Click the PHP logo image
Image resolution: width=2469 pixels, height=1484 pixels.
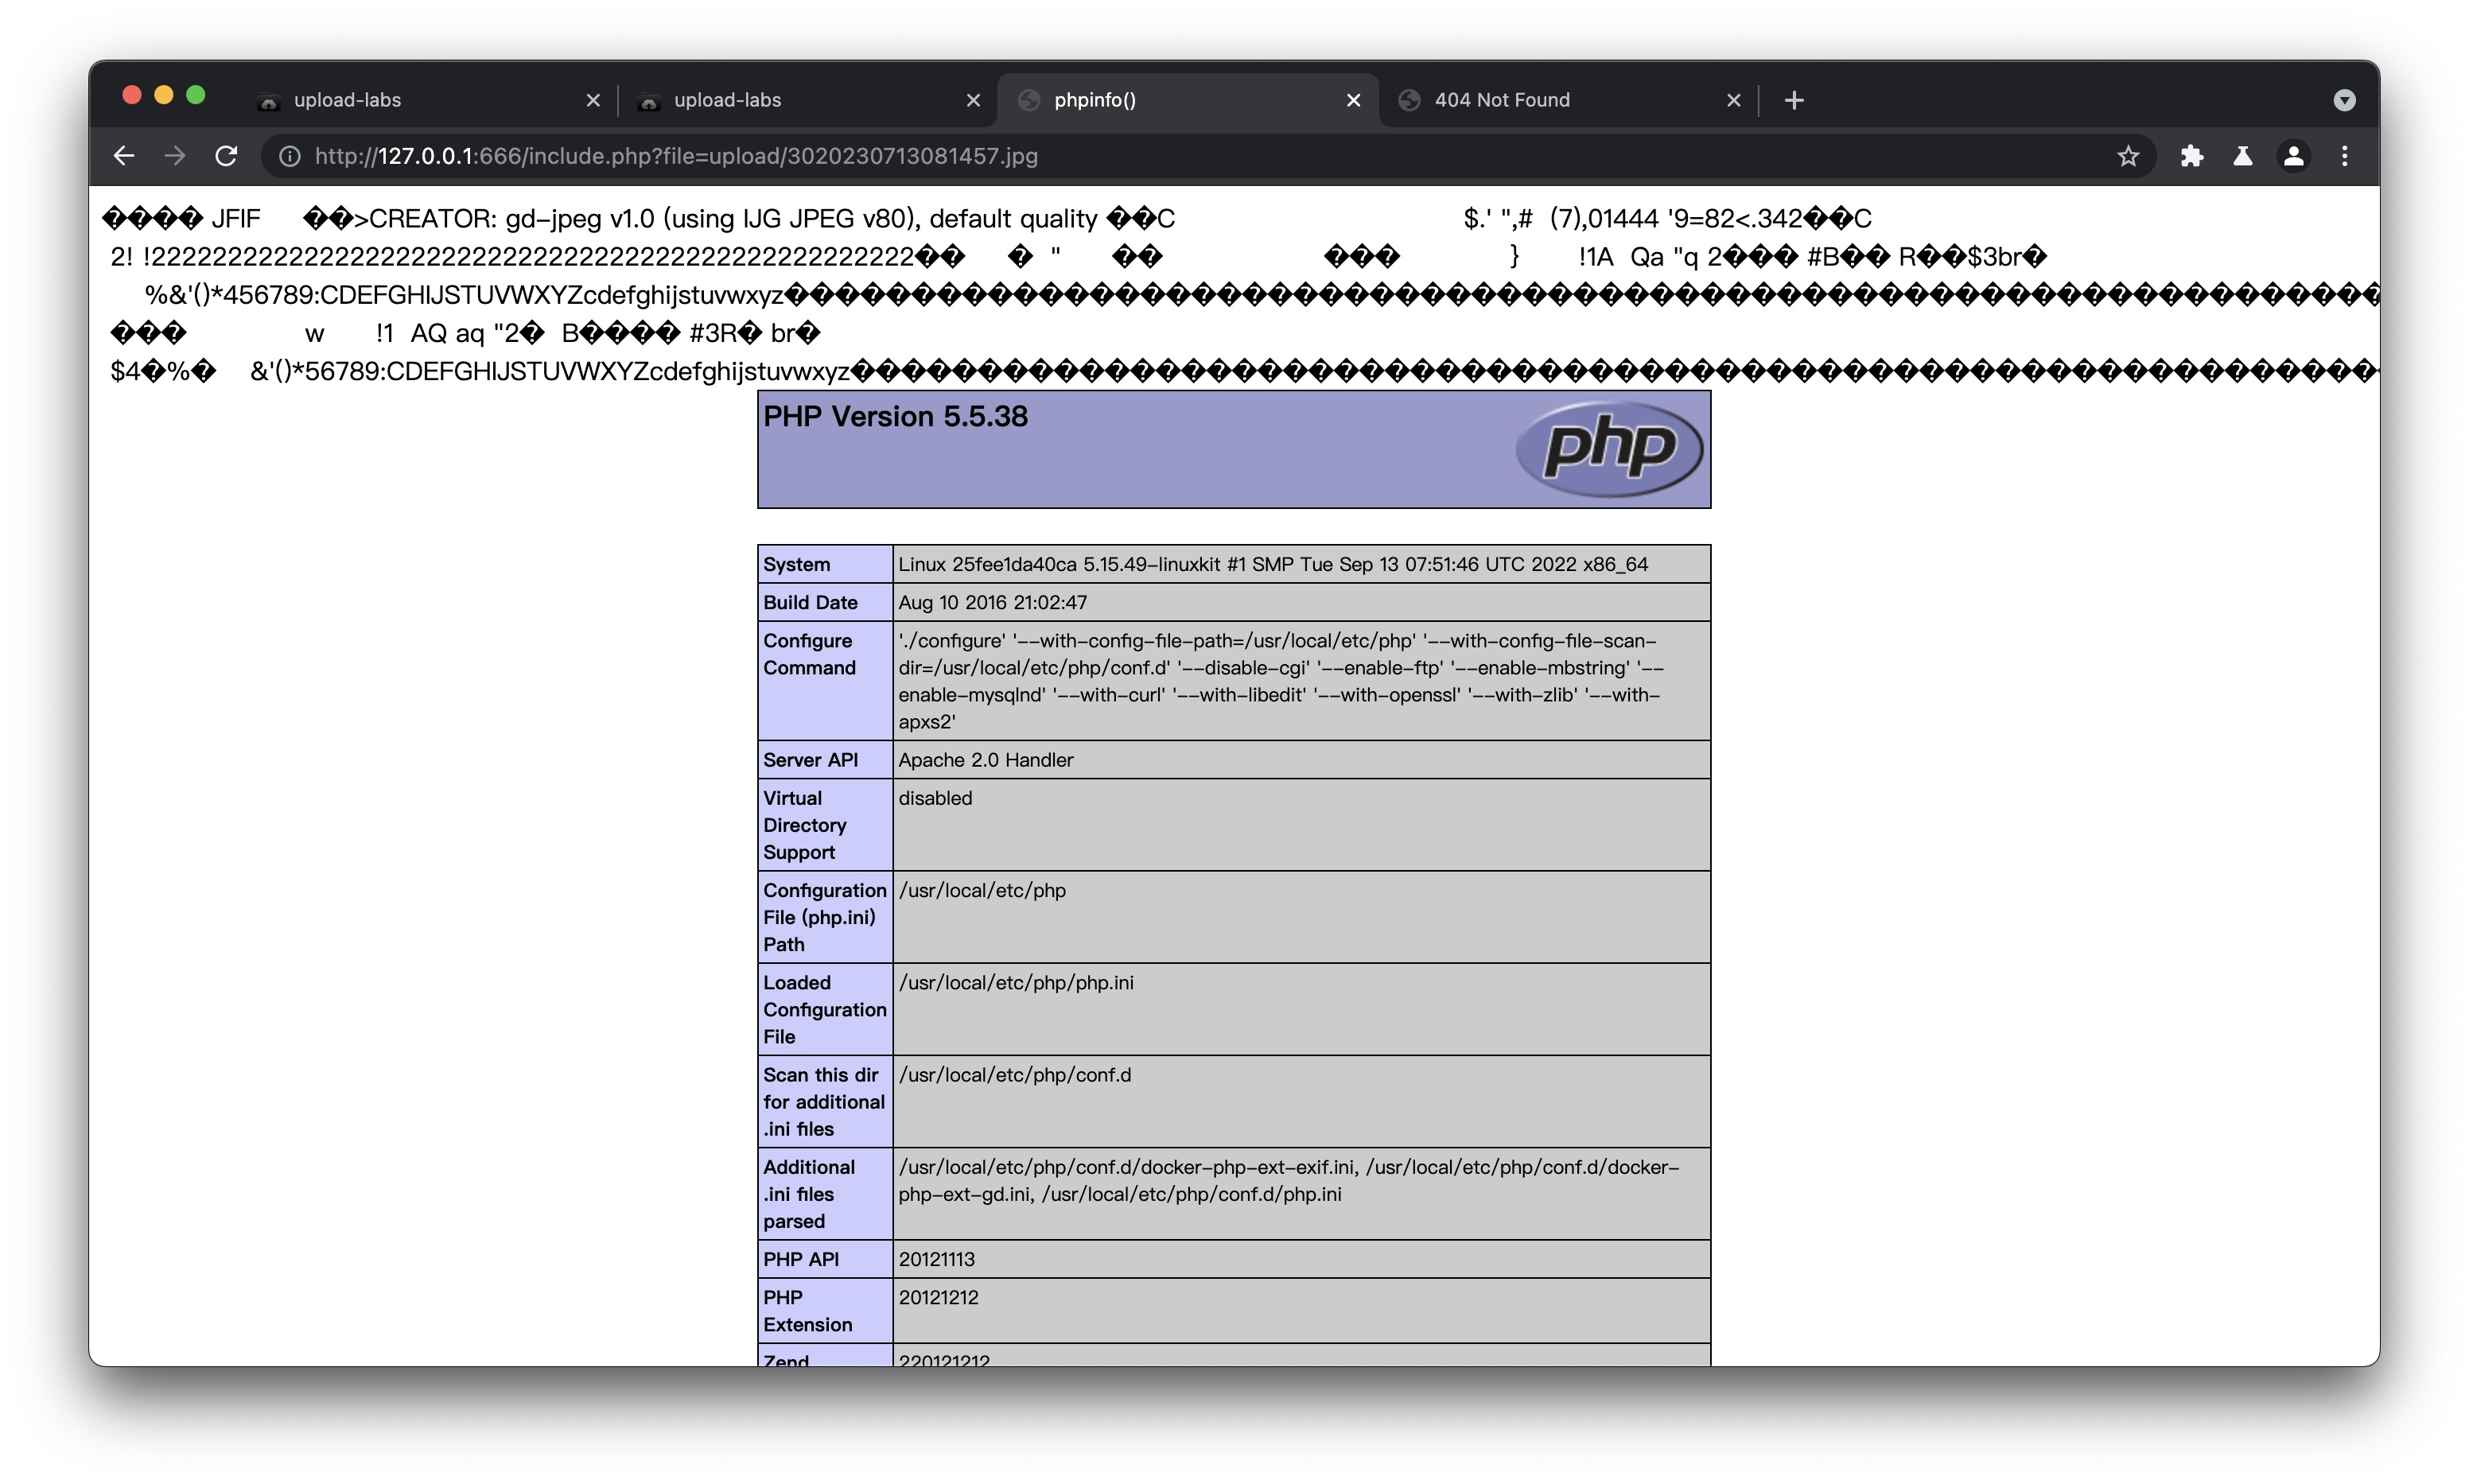(x=1608, y=449)
